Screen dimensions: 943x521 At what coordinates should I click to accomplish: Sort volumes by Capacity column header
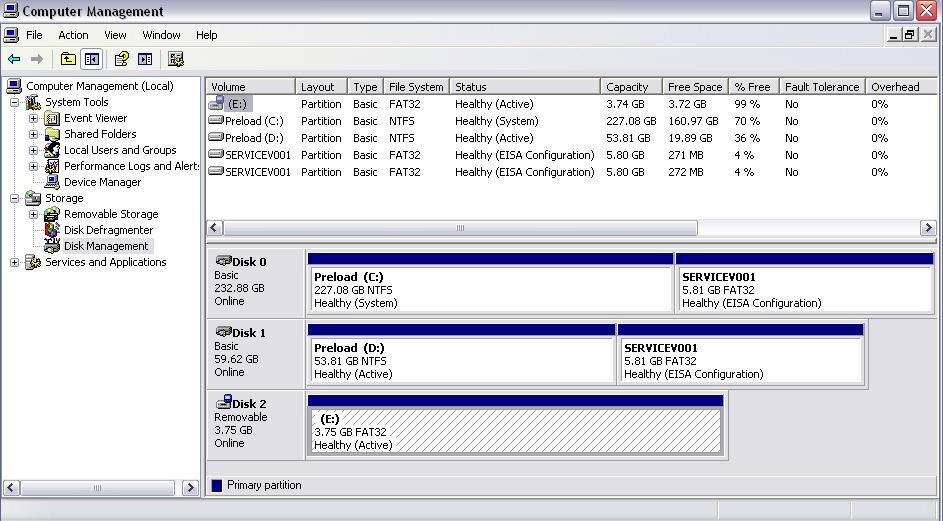click(630, 87)
